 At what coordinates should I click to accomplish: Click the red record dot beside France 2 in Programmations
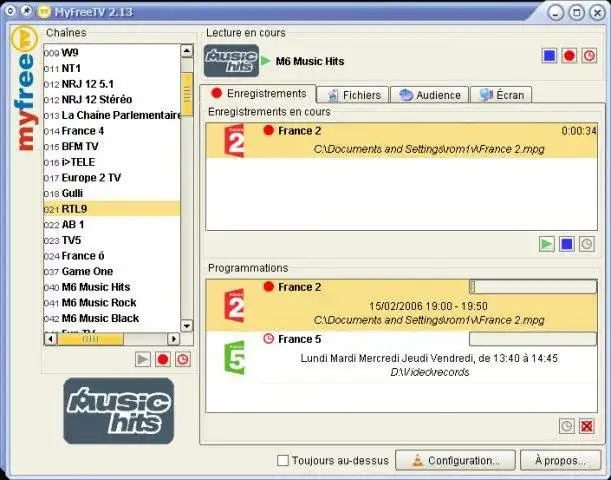click(x=268, y=287)
